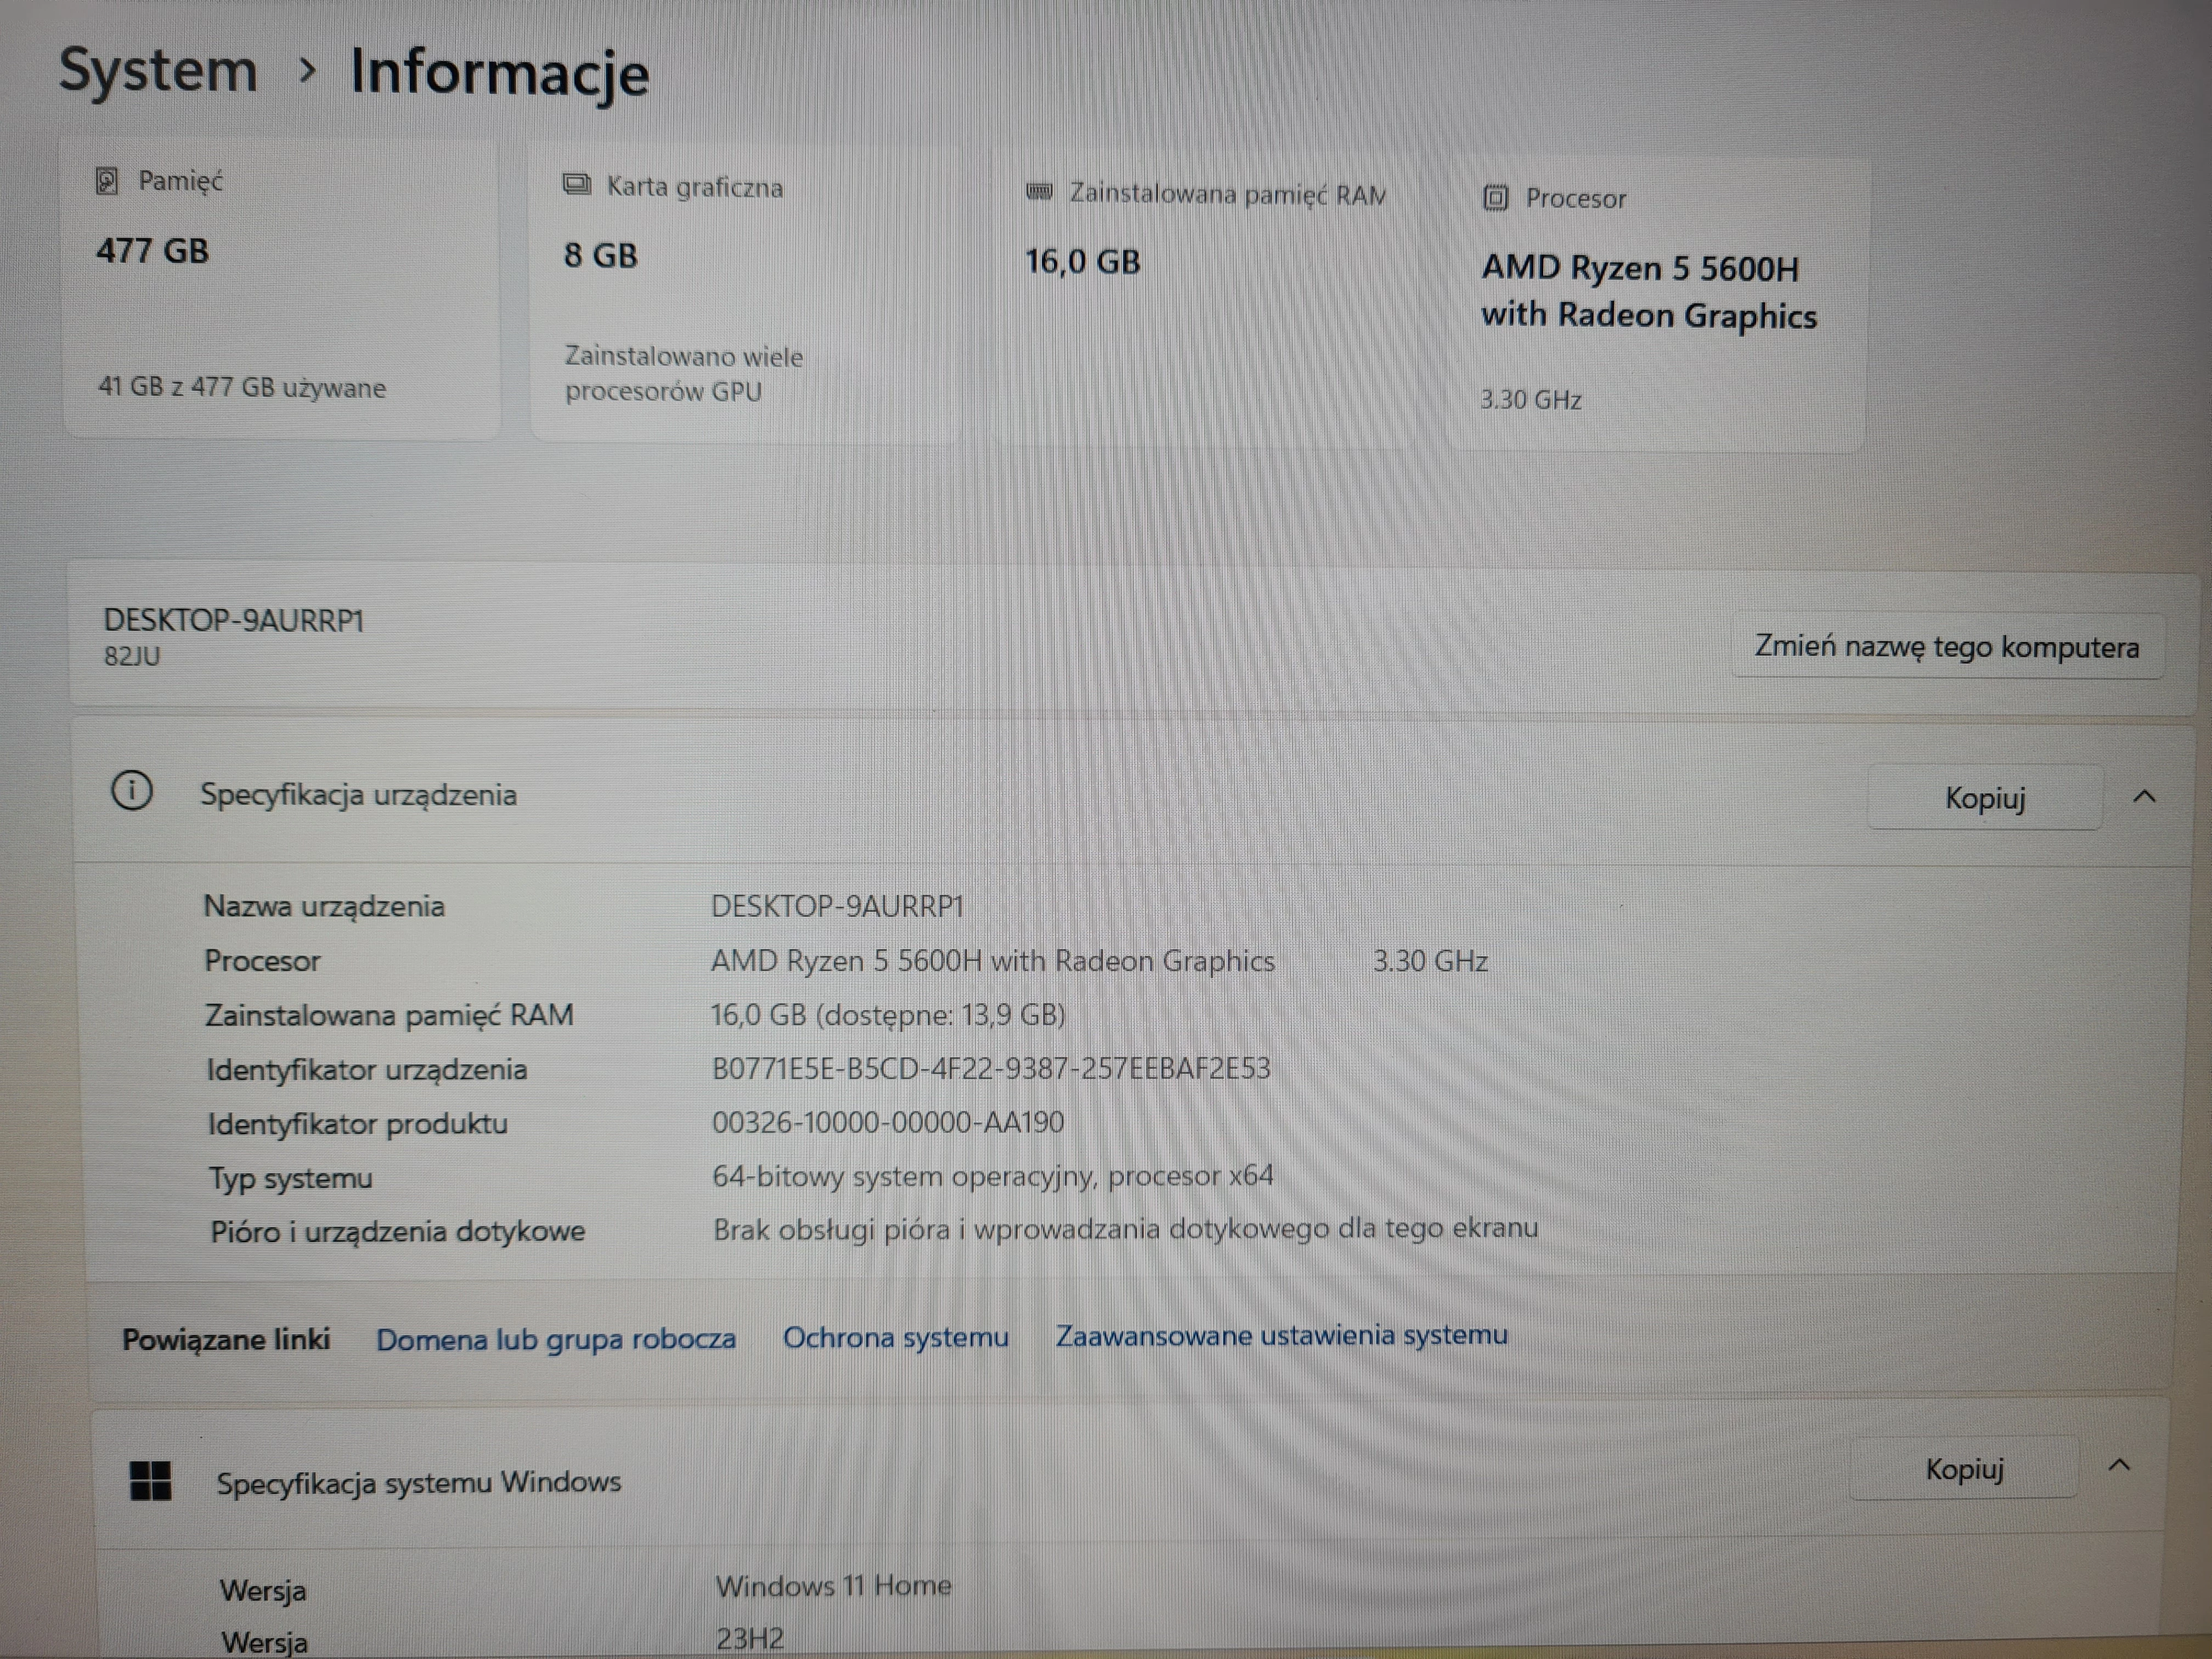Select the 16,0 GB RAM value in top card
2212x1659 pixels.
[1083, 261]
